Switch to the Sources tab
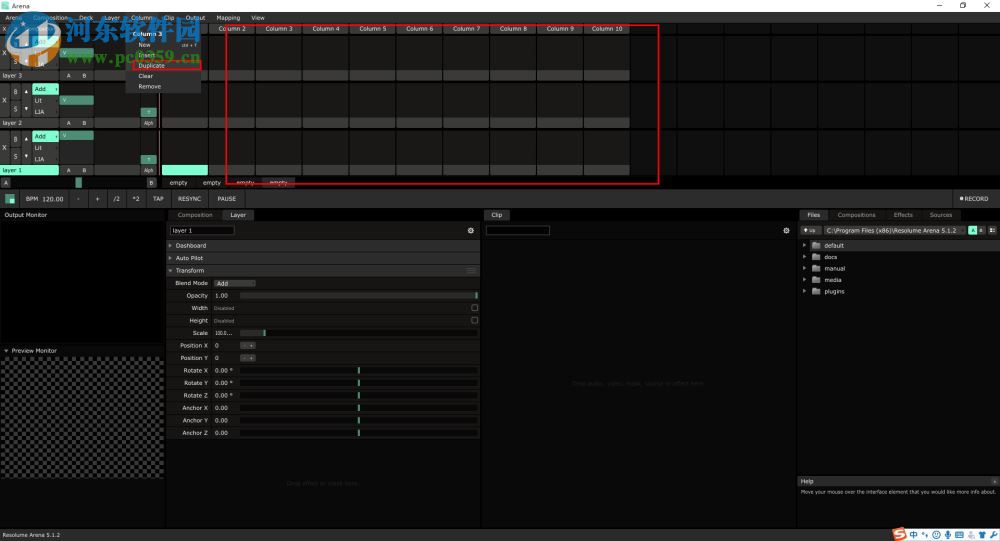 (x=941, y=215)
